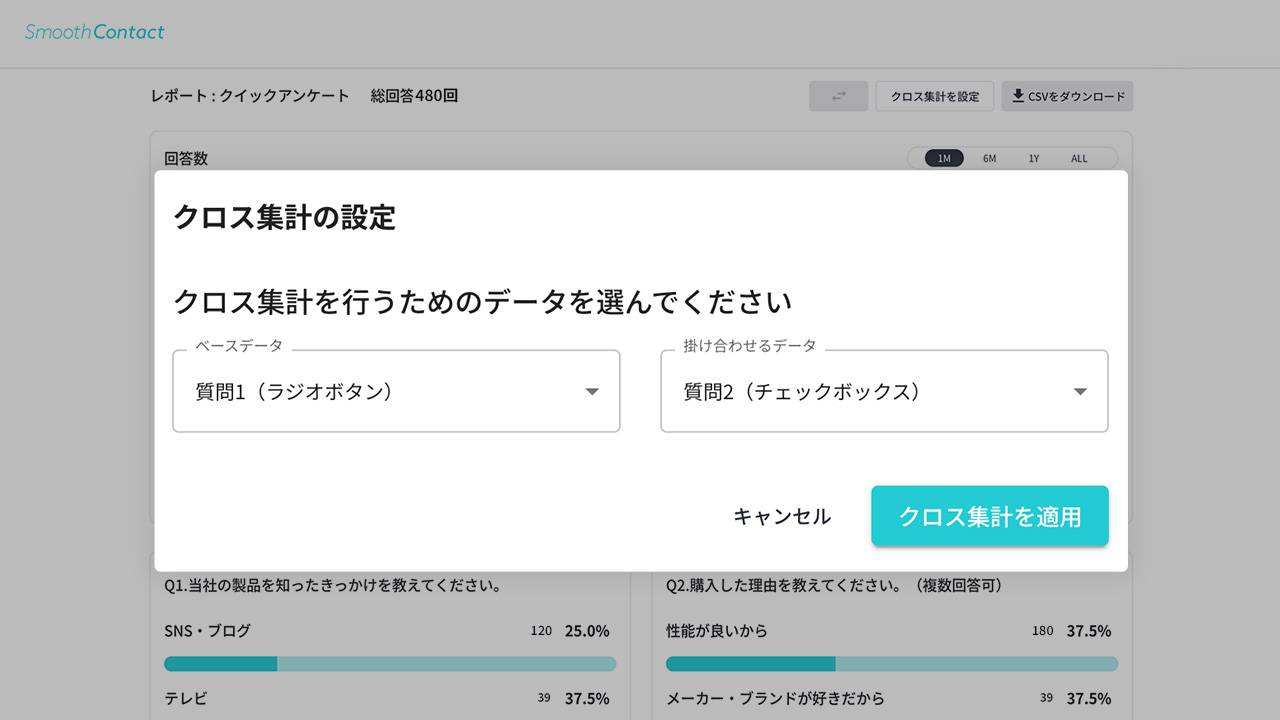Click the メーカー・ブランドが好きだから label
The height and width of the screenshot is (720, 1280).
point(775,698)
